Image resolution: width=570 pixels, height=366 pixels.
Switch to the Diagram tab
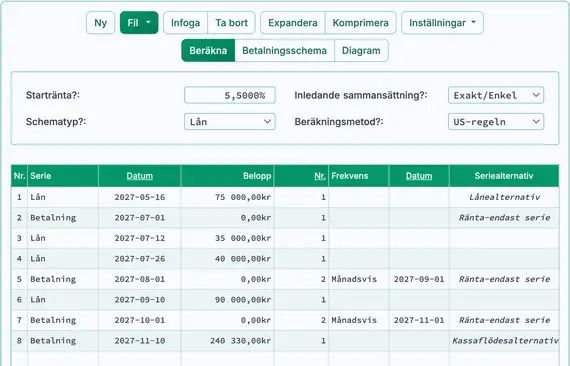361,51
